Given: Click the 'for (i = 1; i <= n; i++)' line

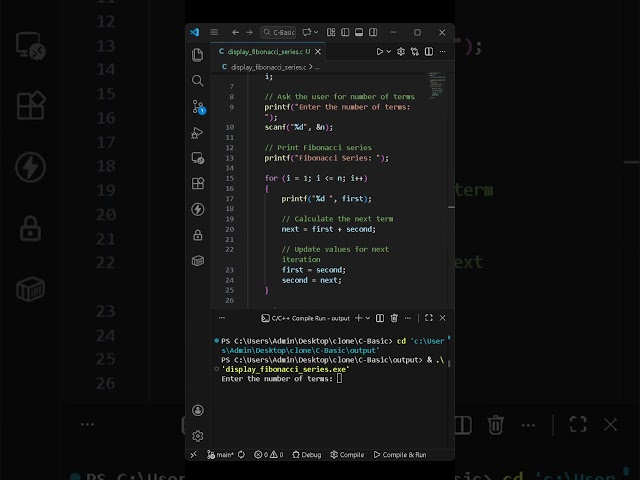Looking at the screenshot, I should coord(316,178).
